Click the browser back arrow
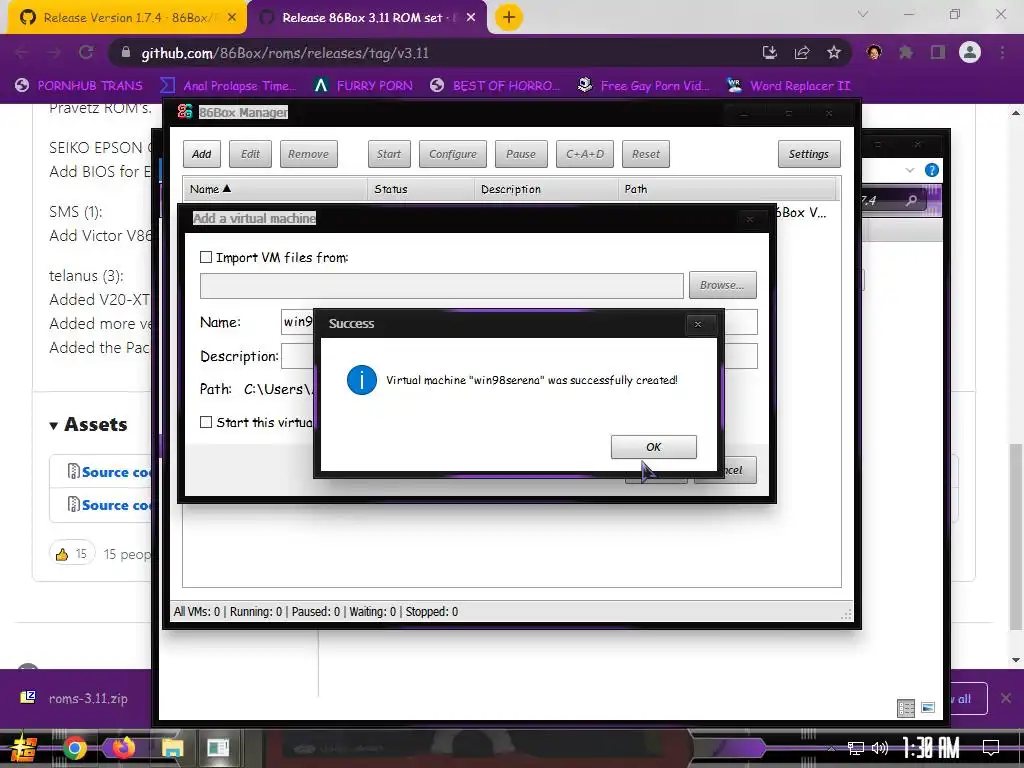 (x=21, y=53)
